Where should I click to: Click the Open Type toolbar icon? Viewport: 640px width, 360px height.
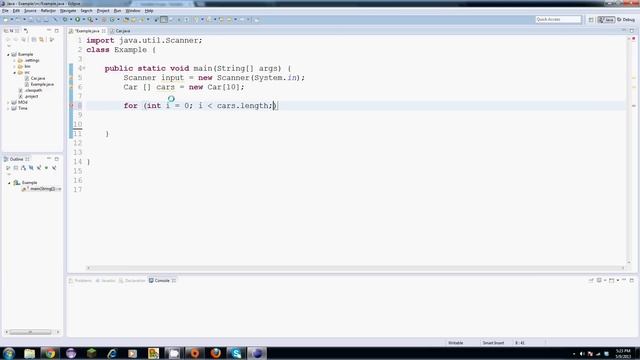coord(126,19)
